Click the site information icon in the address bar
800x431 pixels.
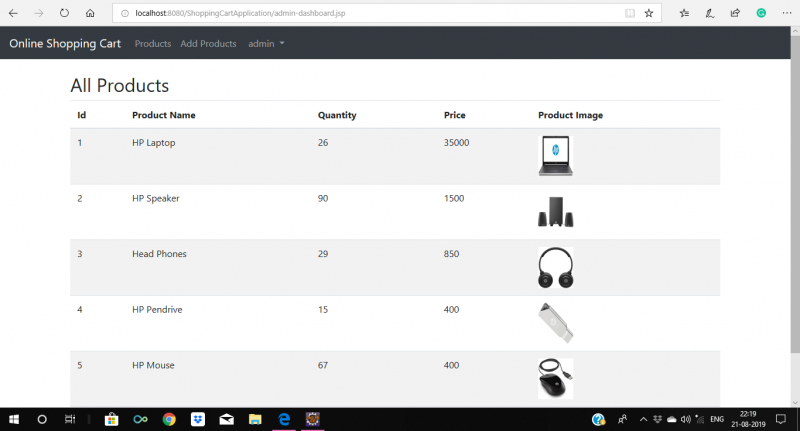pyautogui.click(x=124, y=13)
